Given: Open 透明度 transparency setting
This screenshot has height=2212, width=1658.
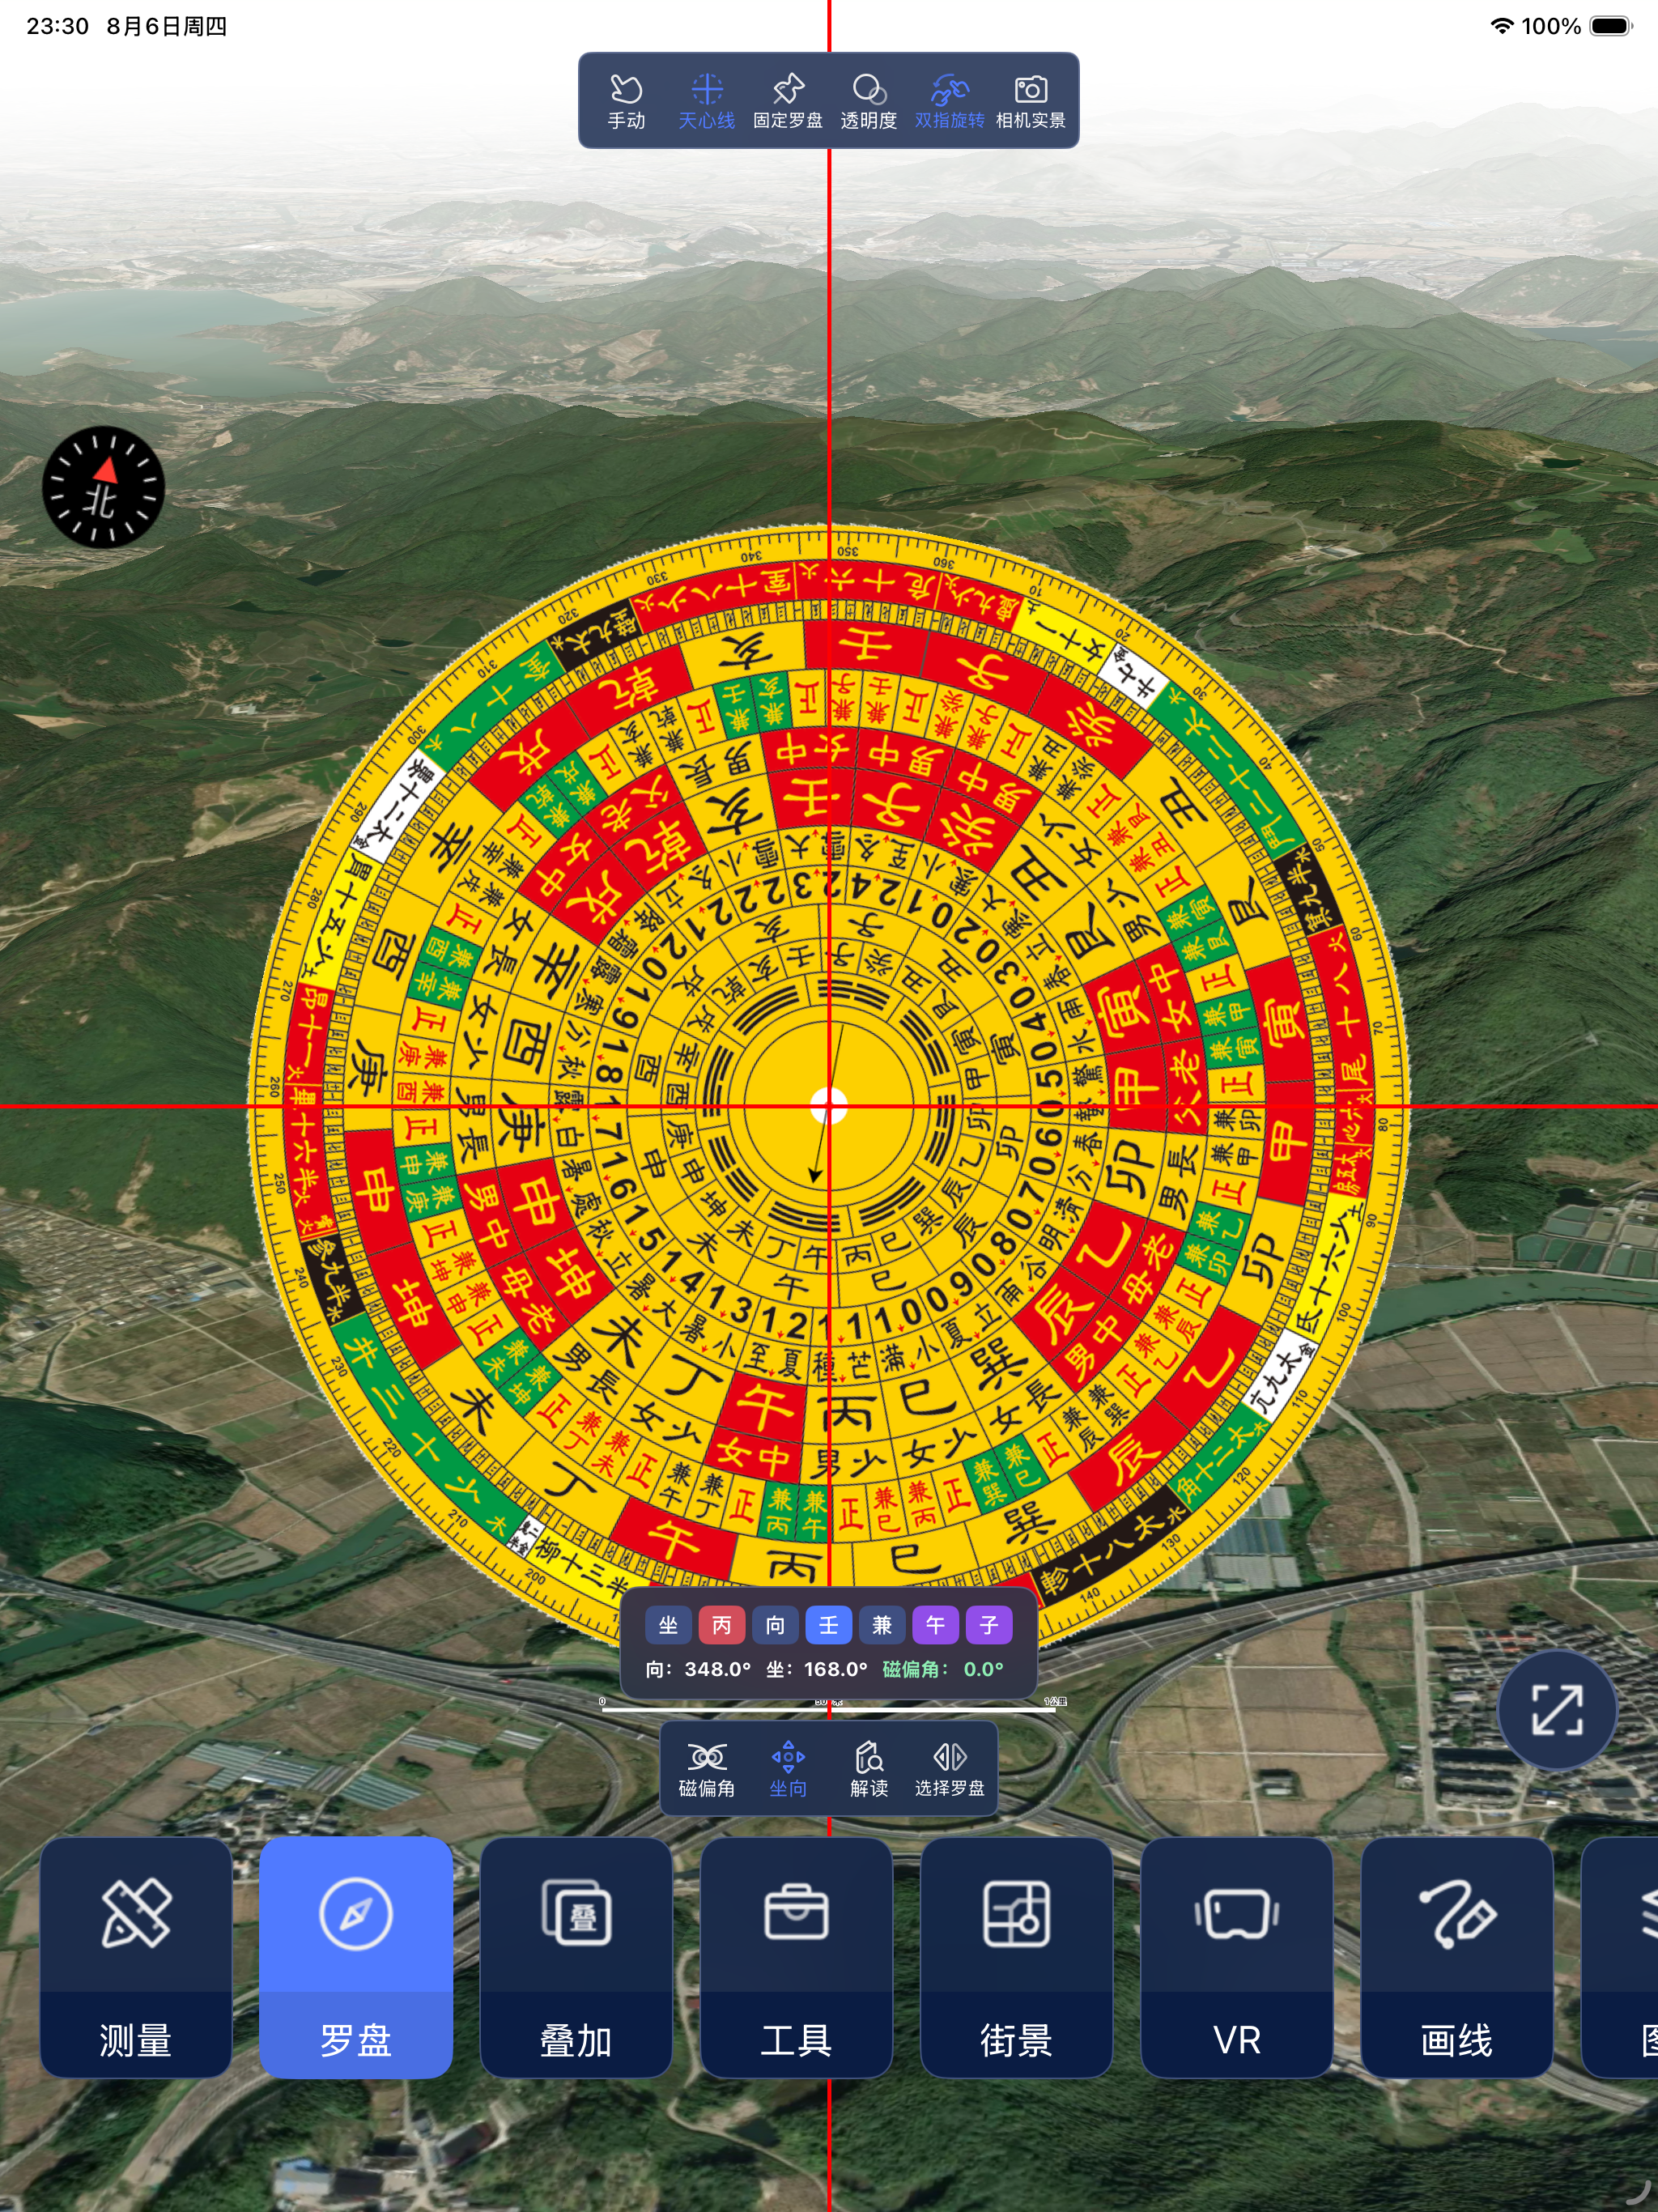Looking at the screenshot, I should (868, 101).
